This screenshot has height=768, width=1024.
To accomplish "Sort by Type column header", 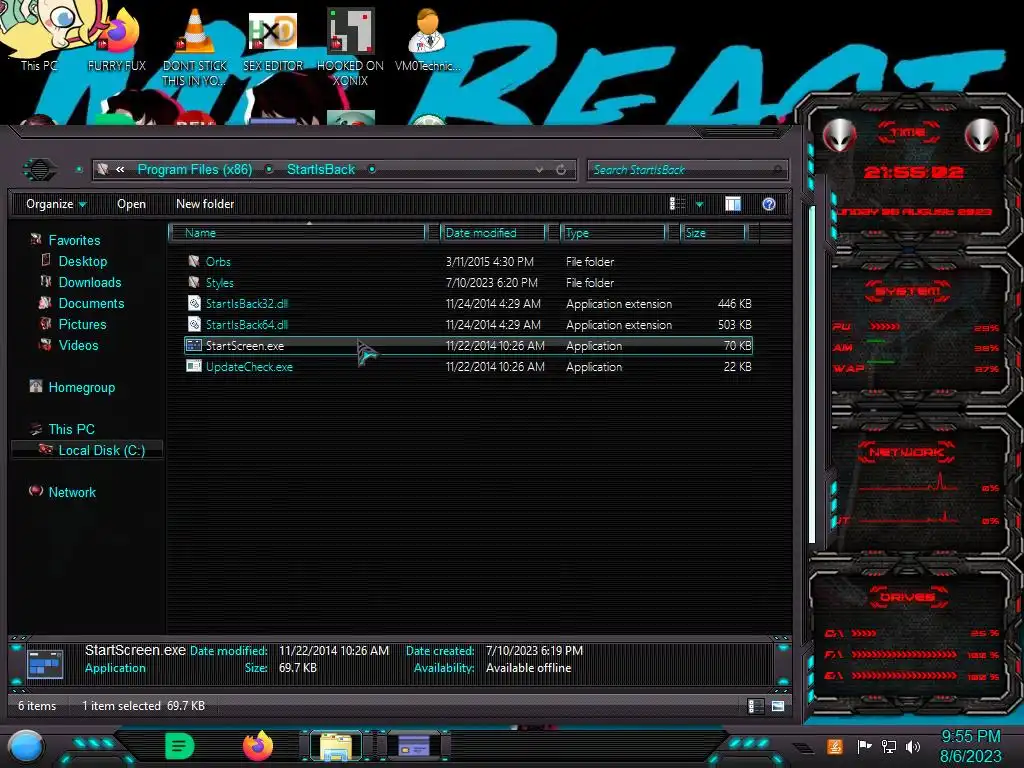I will (613, 232).
